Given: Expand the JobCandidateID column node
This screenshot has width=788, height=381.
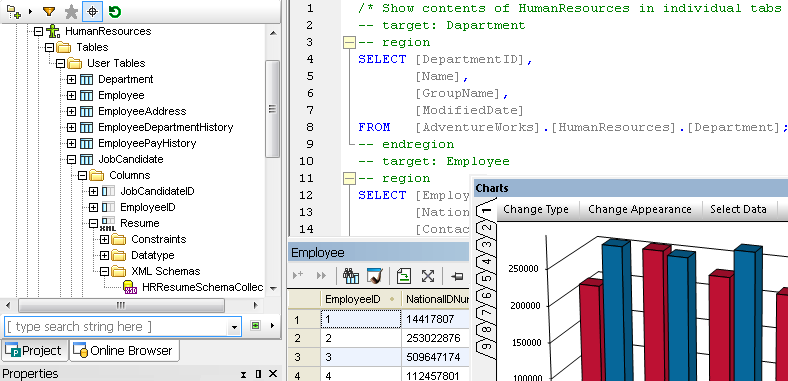Looking at the screenshot, I should [x=93, y=192].
